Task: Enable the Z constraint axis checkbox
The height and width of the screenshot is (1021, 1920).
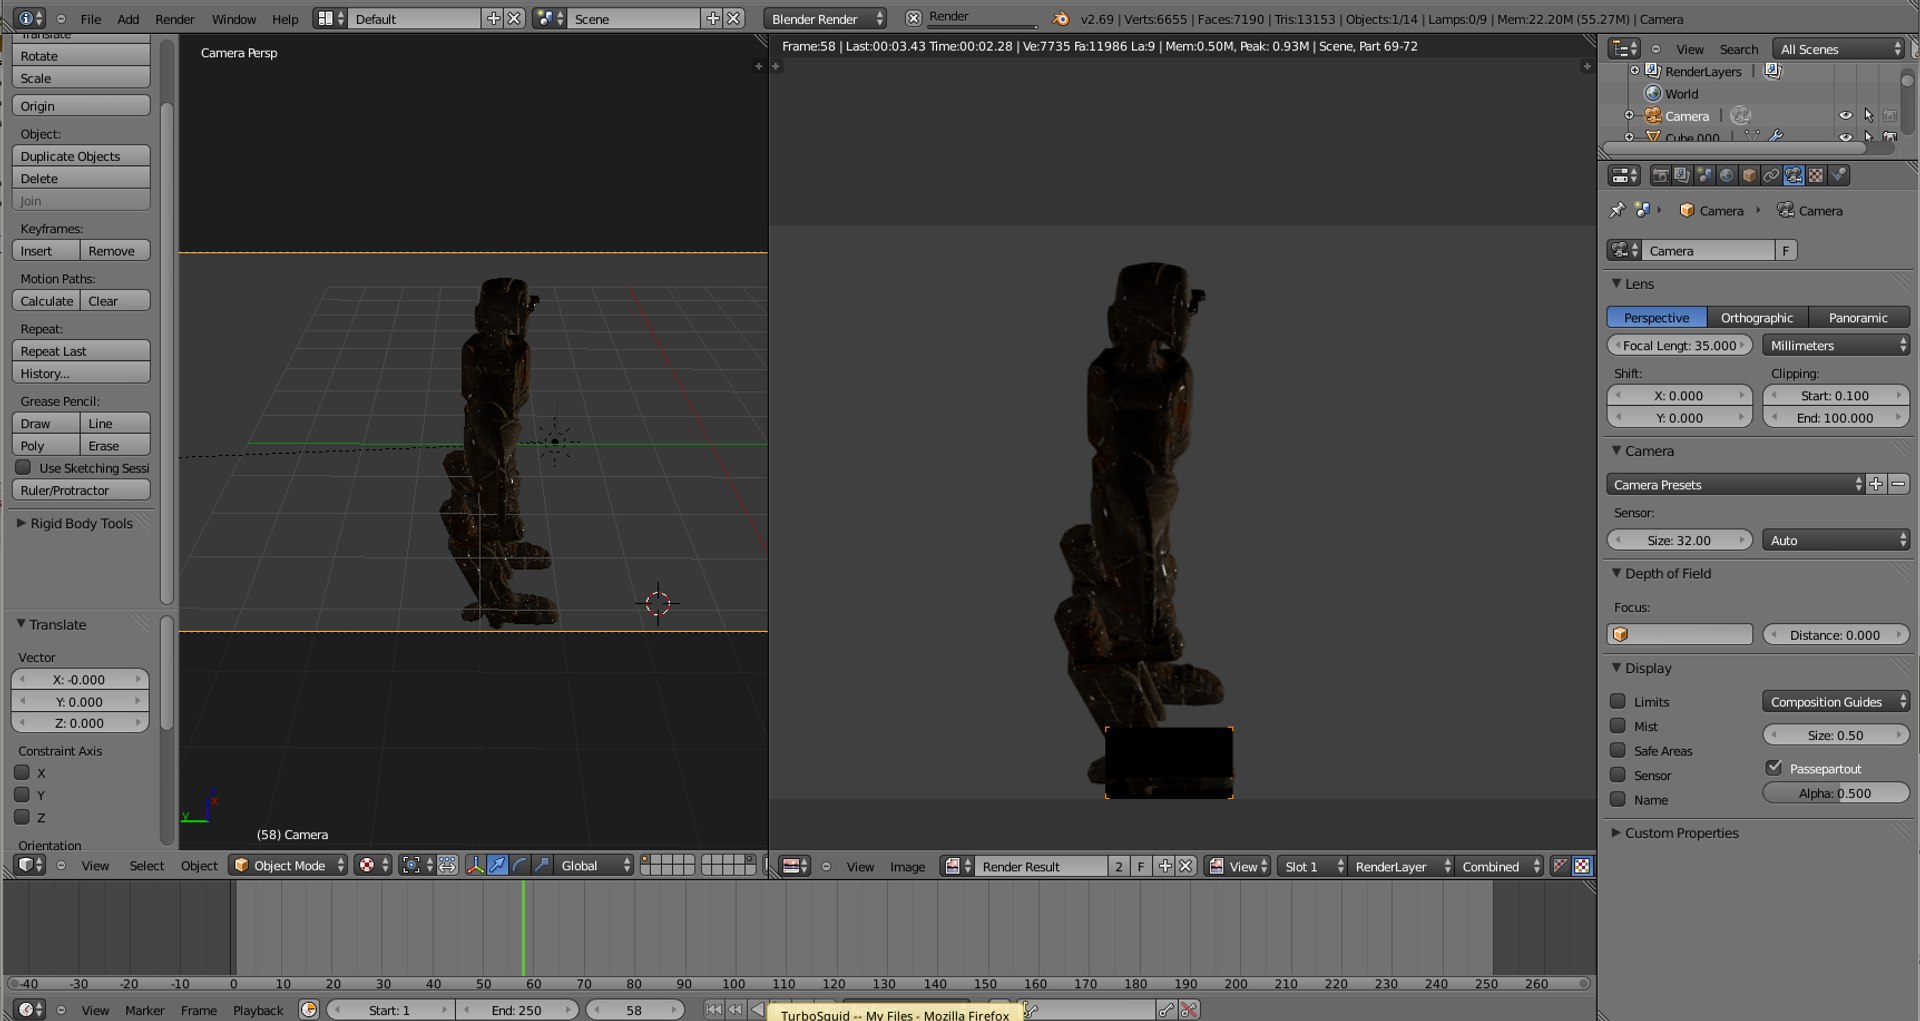Action: [22, 817]
